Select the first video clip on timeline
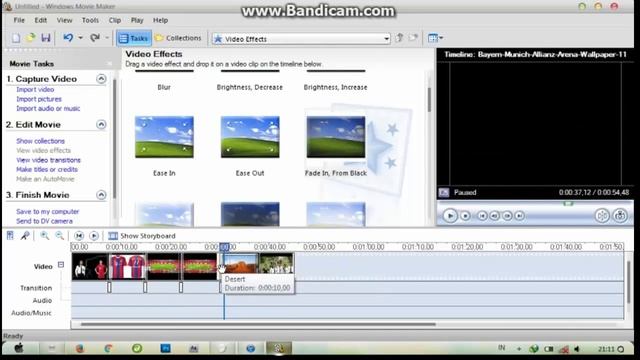 tap(90, 267)
